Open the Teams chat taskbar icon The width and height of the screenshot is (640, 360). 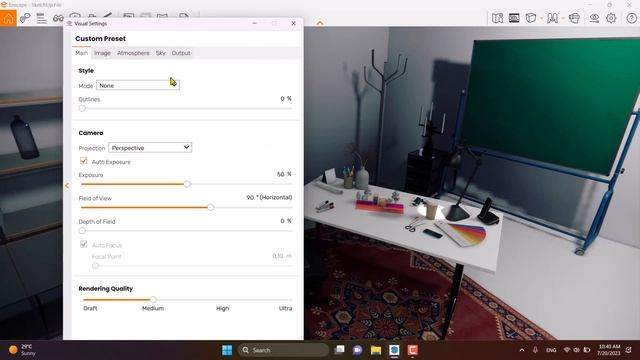coord(358,350)
